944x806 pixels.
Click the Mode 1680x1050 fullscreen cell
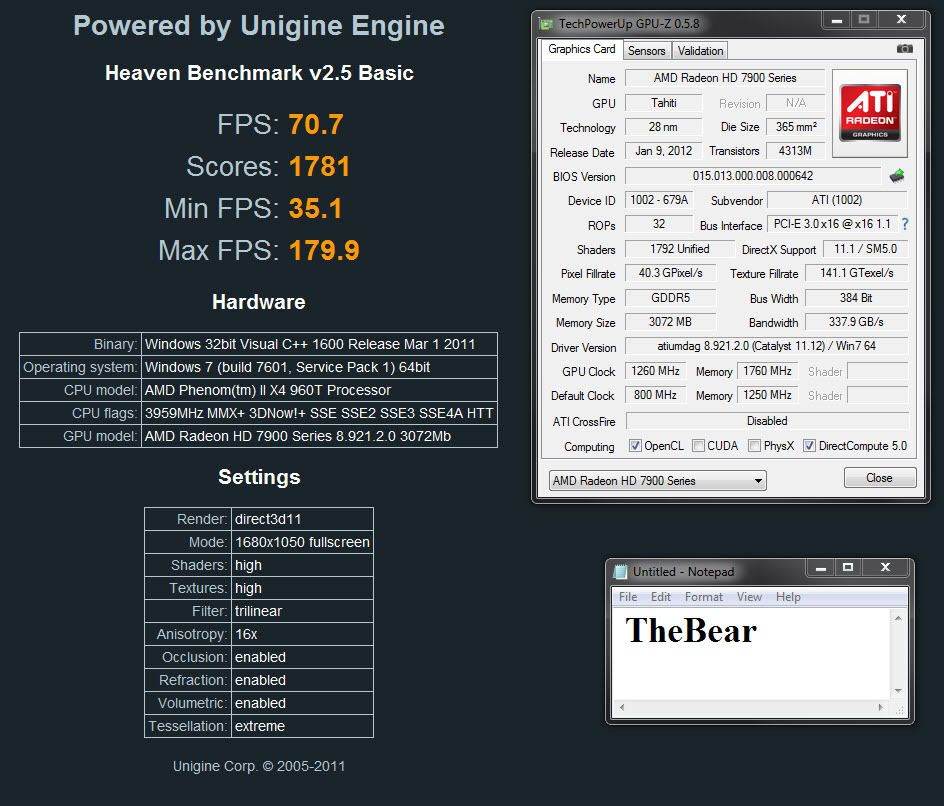[302, 542]
